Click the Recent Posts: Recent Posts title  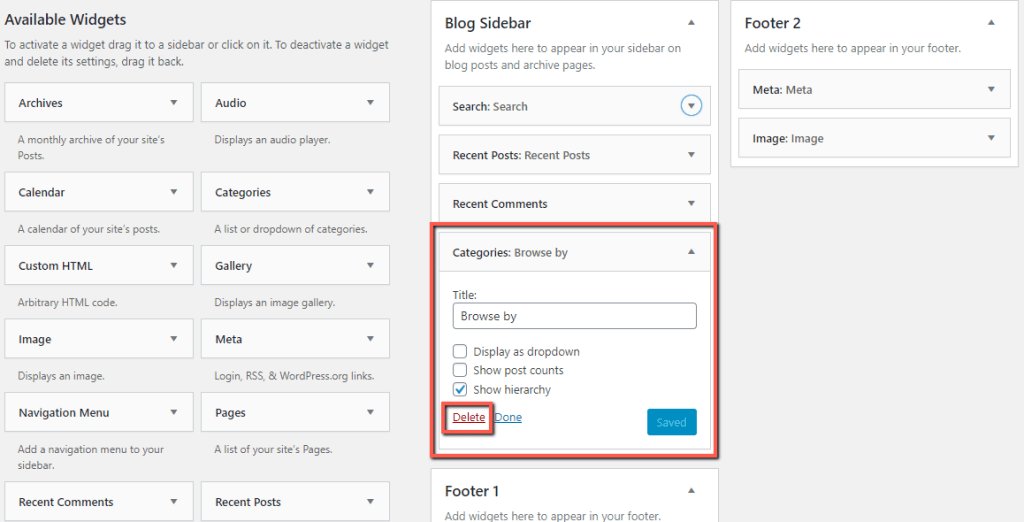coord(521,155)
